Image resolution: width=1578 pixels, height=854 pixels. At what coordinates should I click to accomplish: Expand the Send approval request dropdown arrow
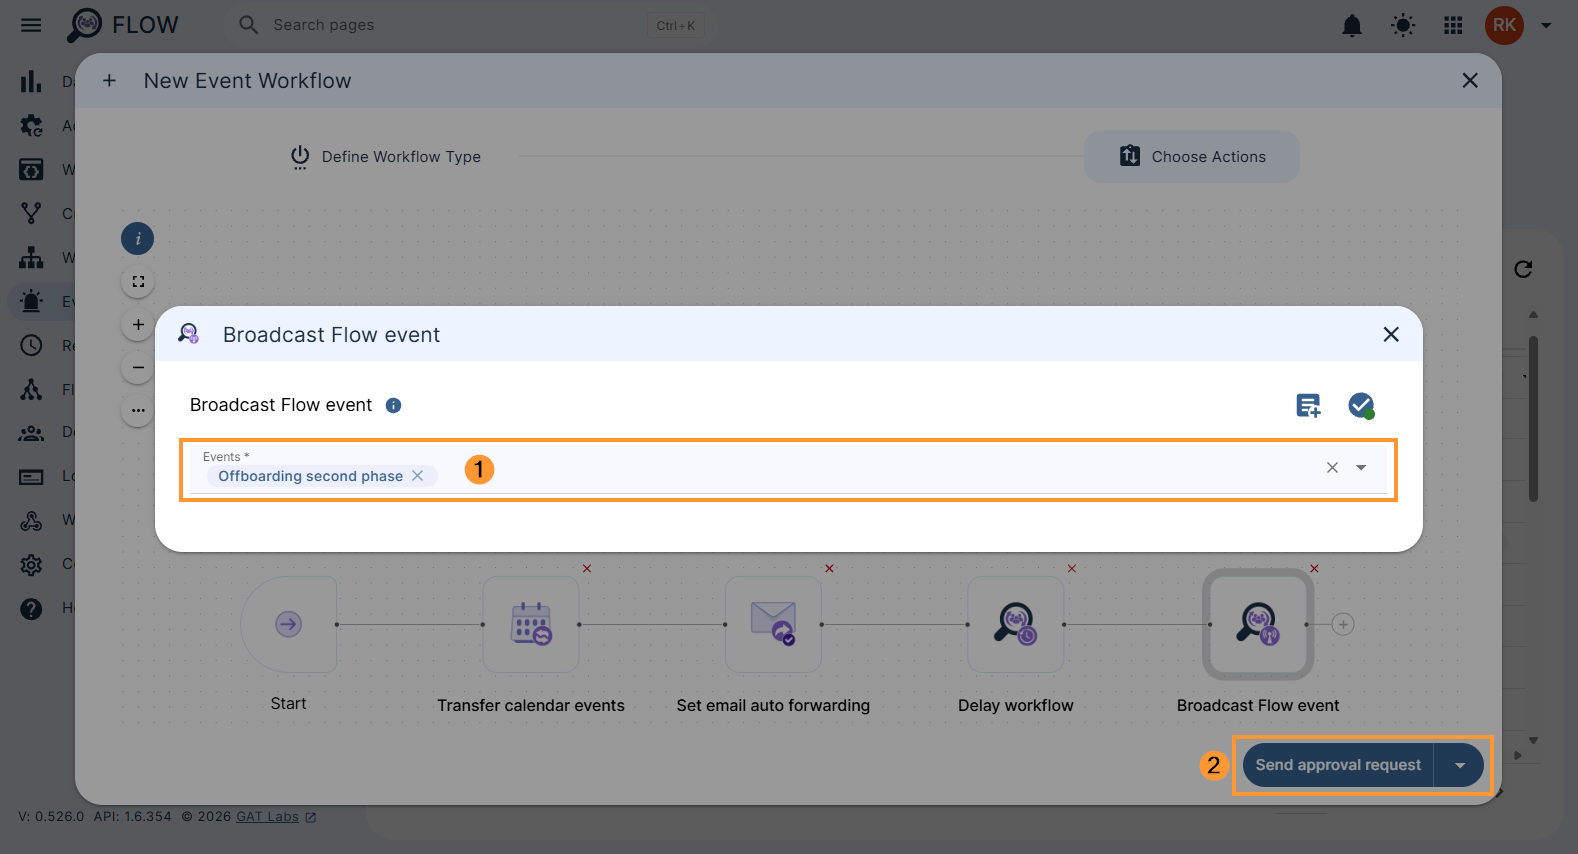point(1460,765)
